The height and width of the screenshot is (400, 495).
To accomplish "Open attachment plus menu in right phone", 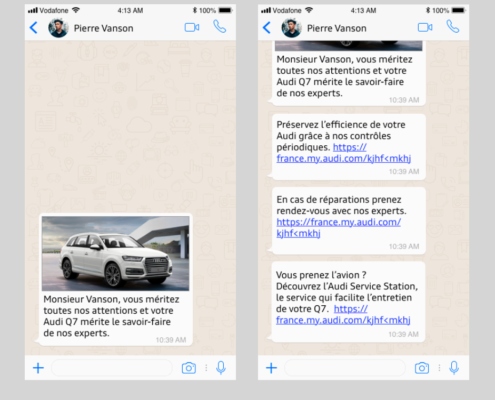I will (x=271, y=368).
